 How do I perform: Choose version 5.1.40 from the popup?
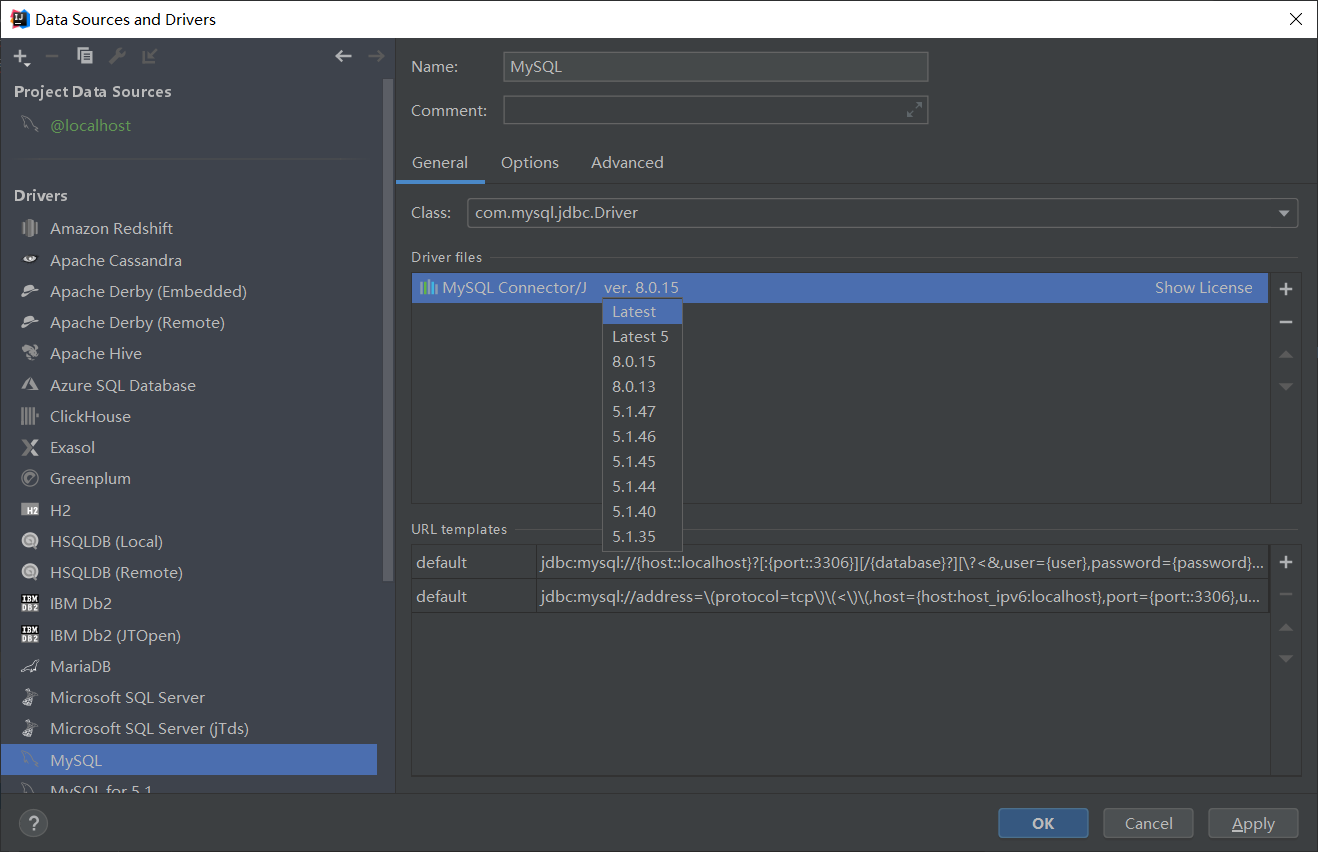[642, 512]
